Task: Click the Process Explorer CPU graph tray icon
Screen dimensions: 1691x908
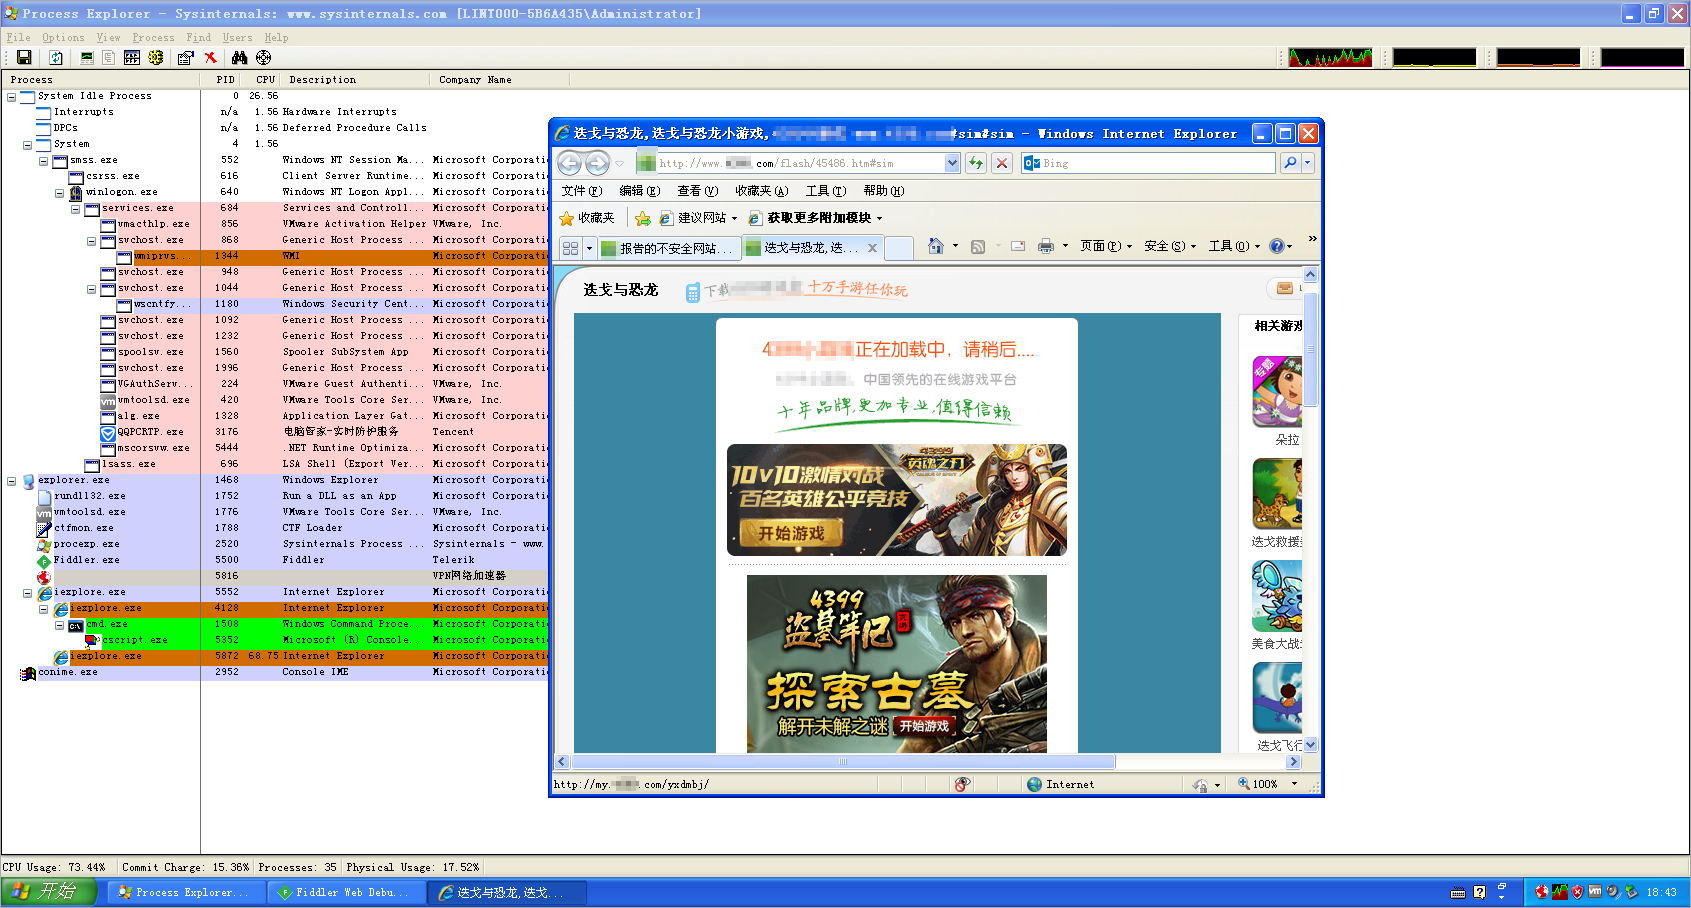Action: [x=1559, y=892]
